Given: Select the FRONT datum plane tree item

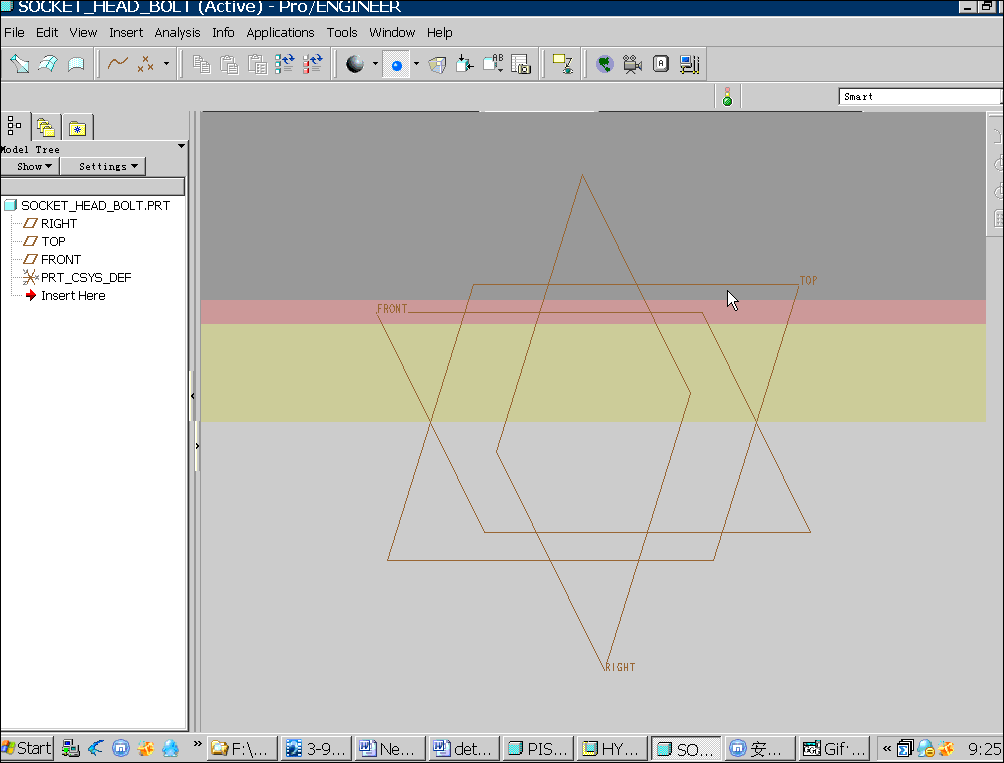Looking at the screenshot, I should 61,259.
